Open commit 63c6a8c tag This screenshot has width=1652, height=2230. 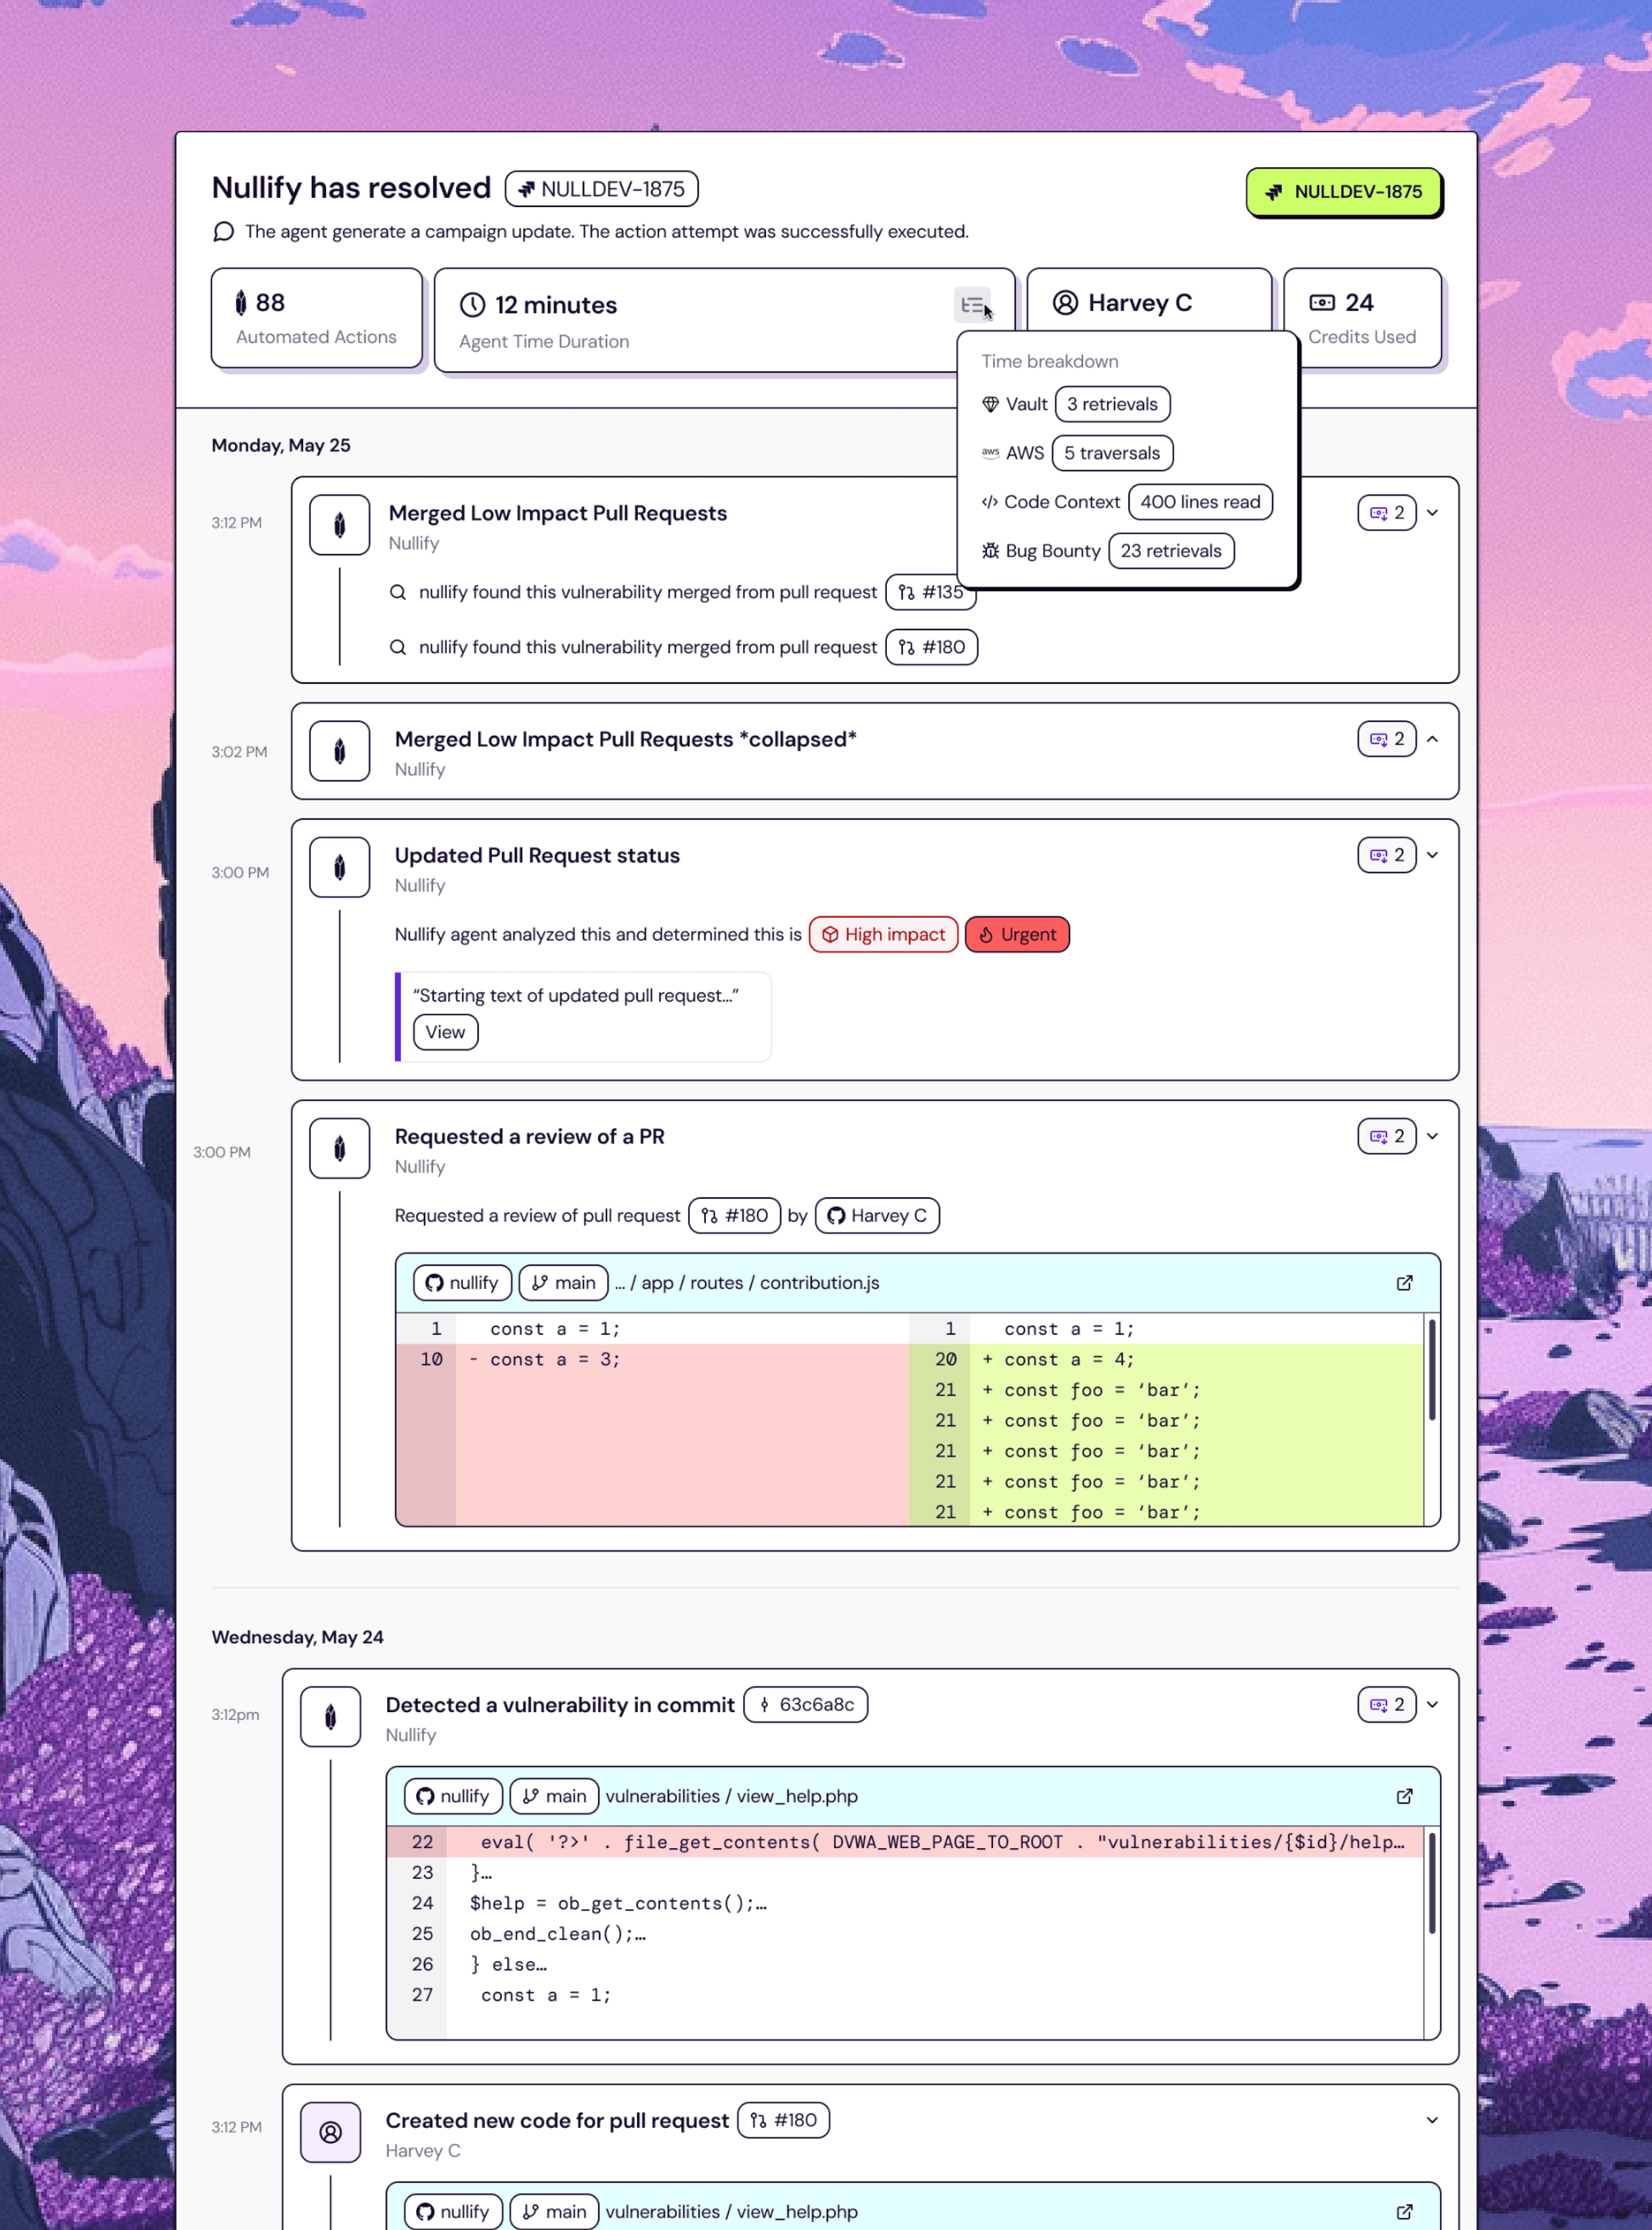[x=805, y=1704]
